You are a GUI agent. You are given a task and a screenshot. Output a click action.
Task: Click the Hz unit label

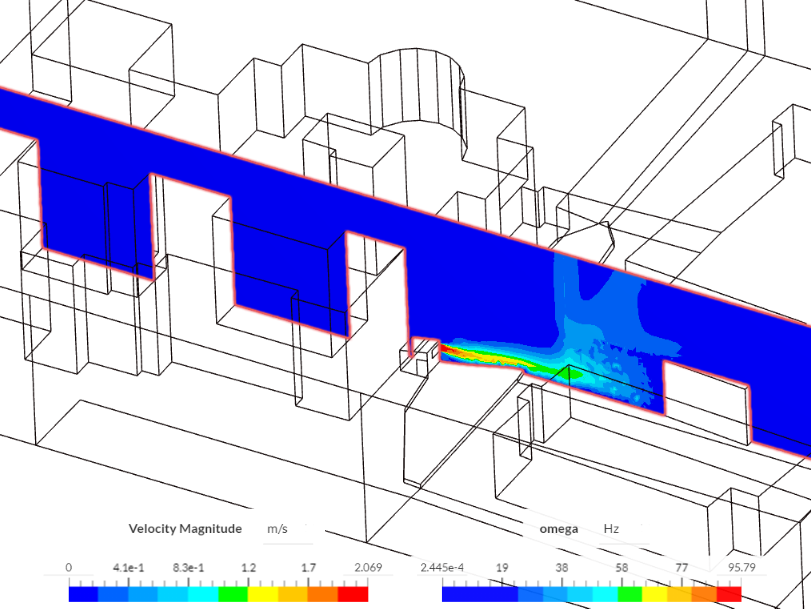click(x=612, y=528)
